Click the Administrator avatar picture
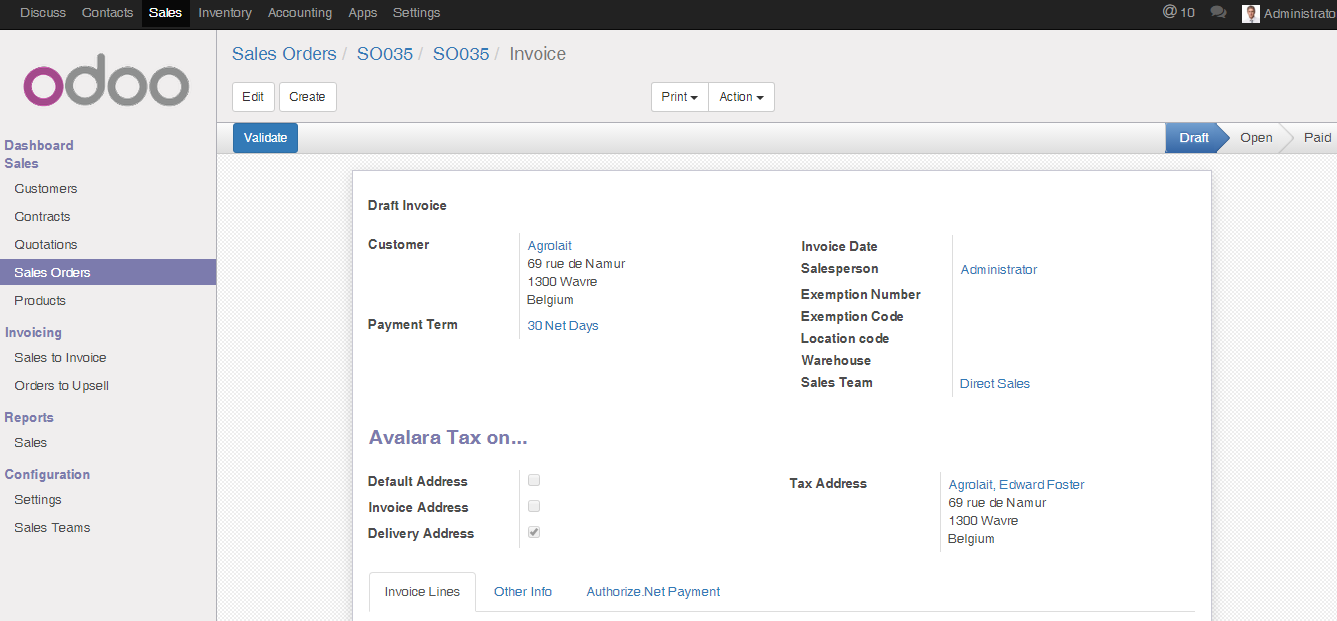 (x=1250, y=13)
